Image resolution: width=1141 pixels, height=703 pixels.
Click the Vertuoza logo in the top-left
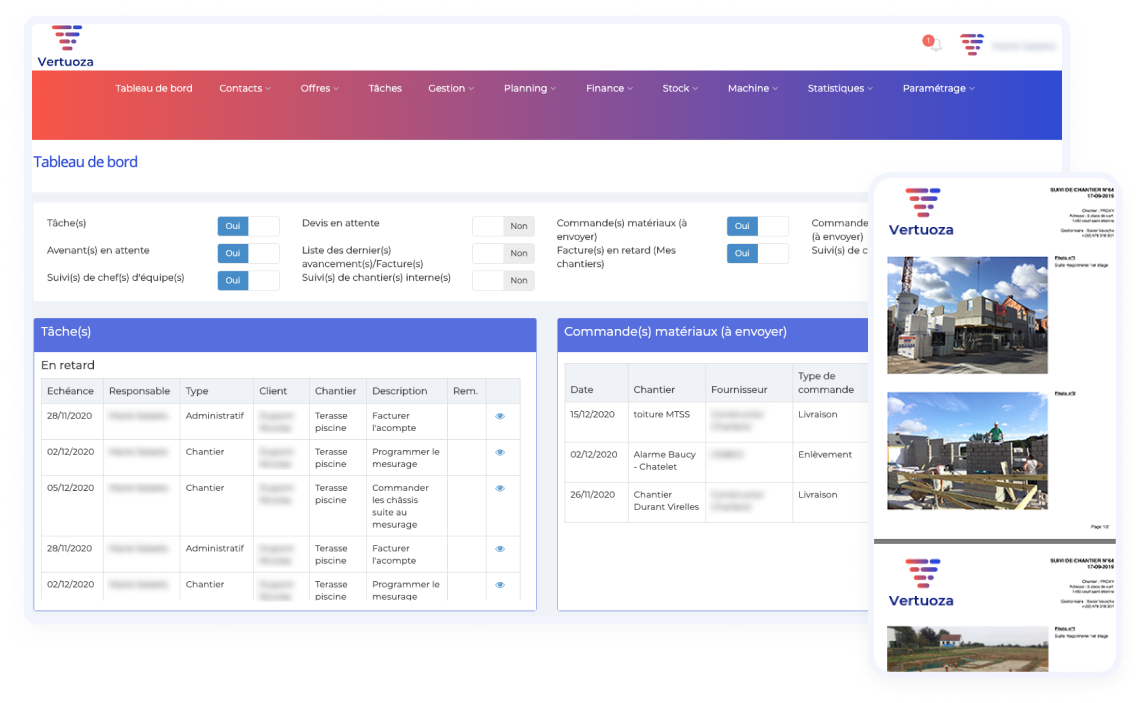(65, 47)
